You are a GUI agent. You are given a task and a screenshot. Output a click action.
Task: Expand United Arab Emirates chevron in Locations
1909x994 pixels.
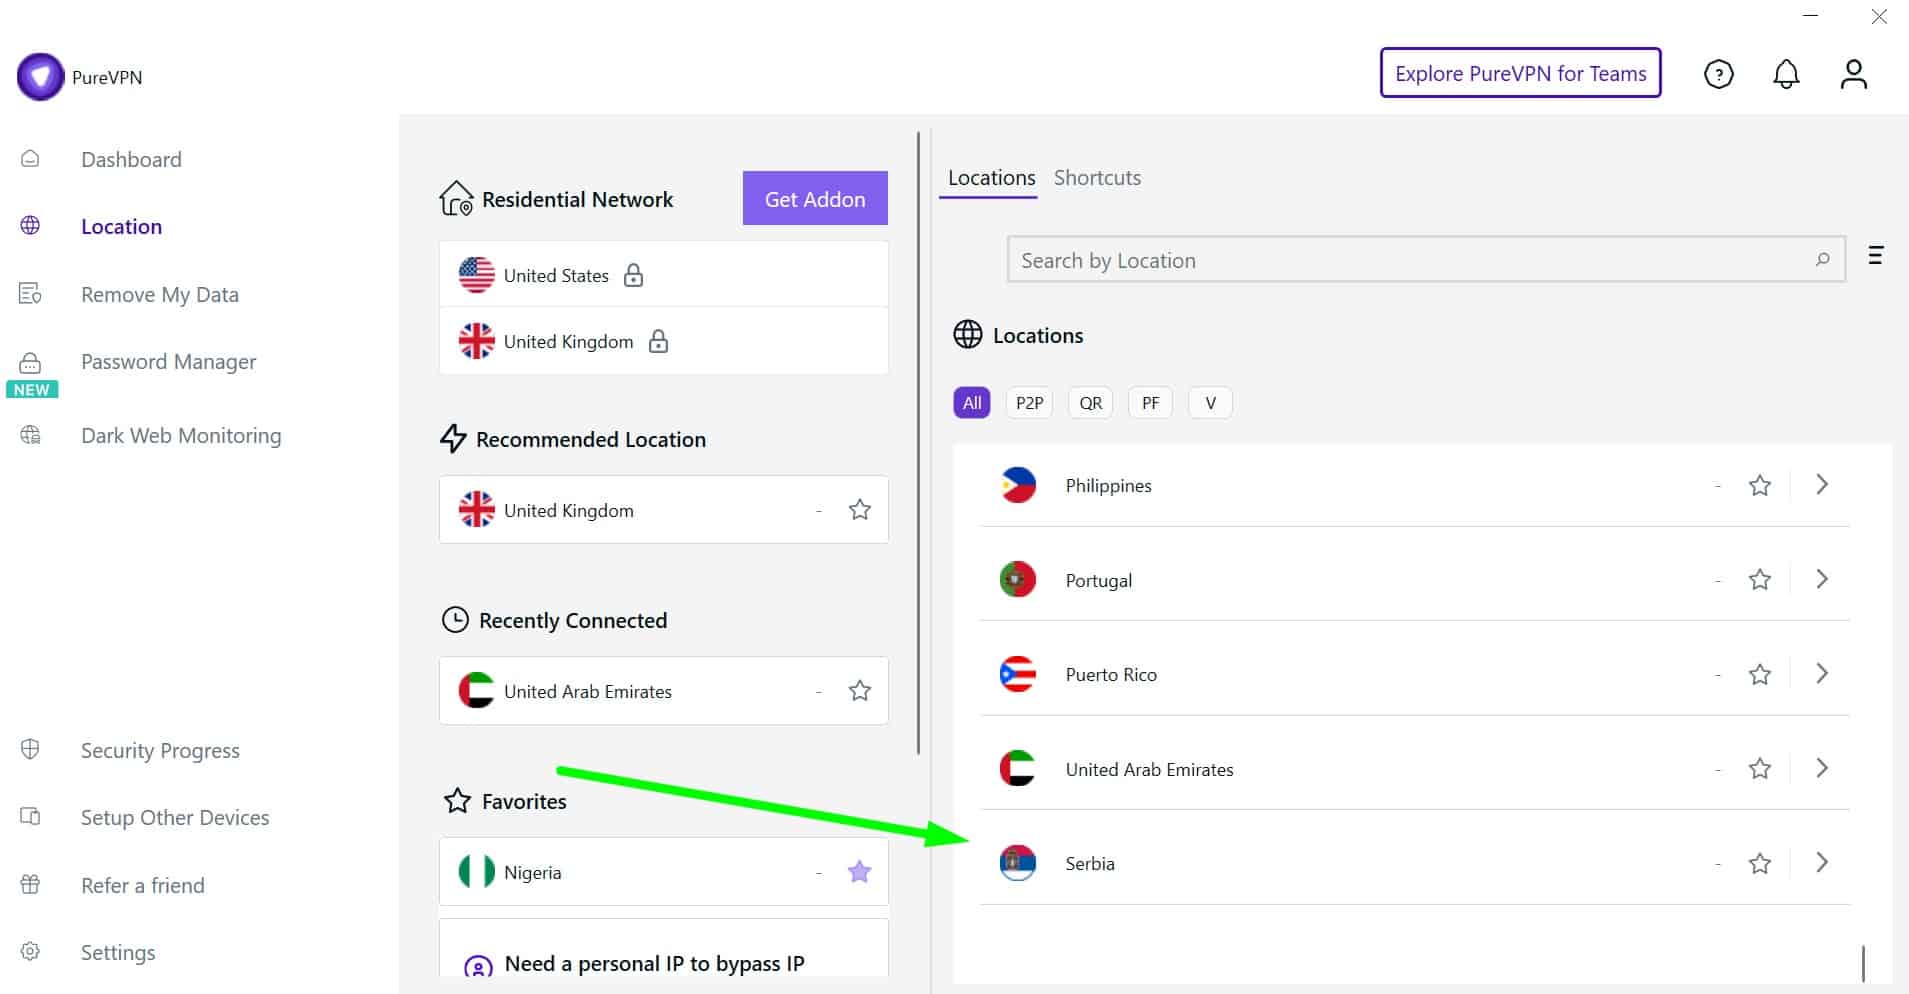coord(1822,768)
